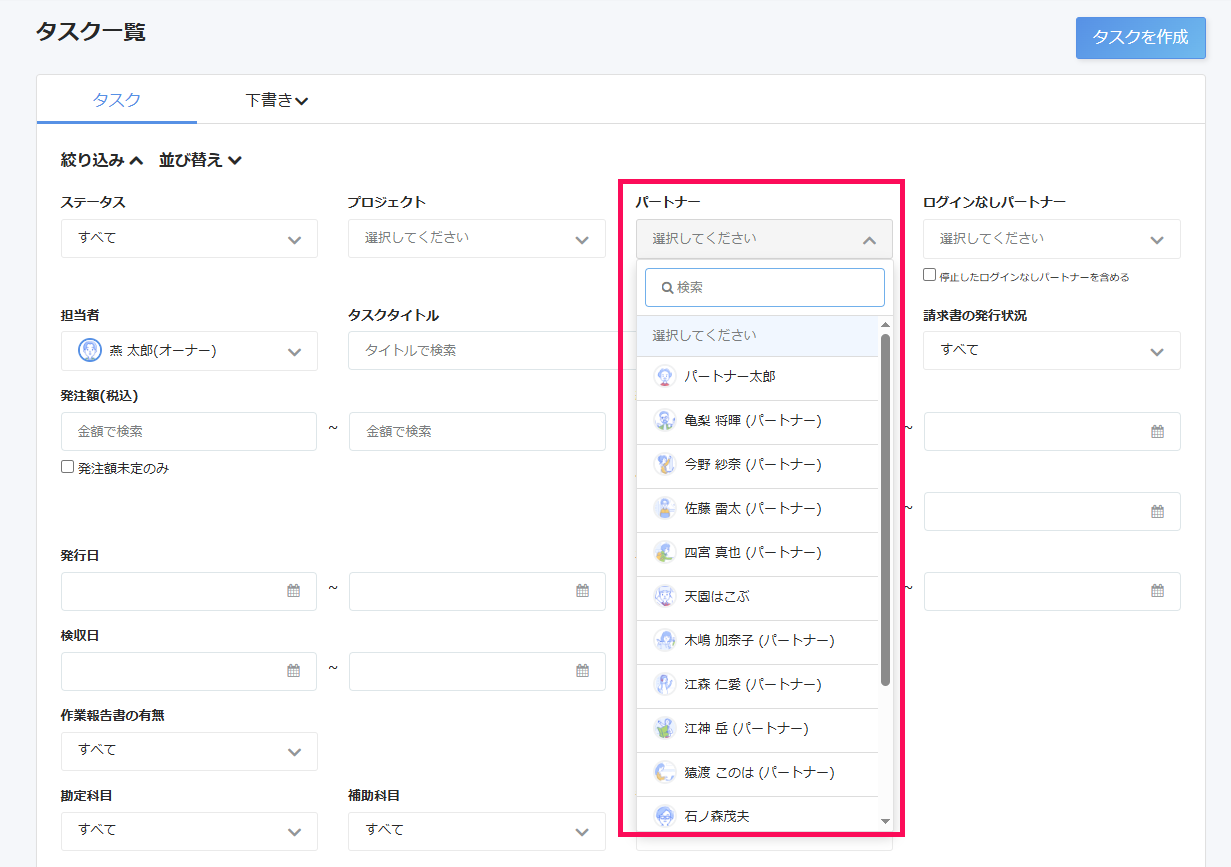Open the 補助科目 dropdown
This screenshot has width=1231, height=867.
(x=477, y=831)
